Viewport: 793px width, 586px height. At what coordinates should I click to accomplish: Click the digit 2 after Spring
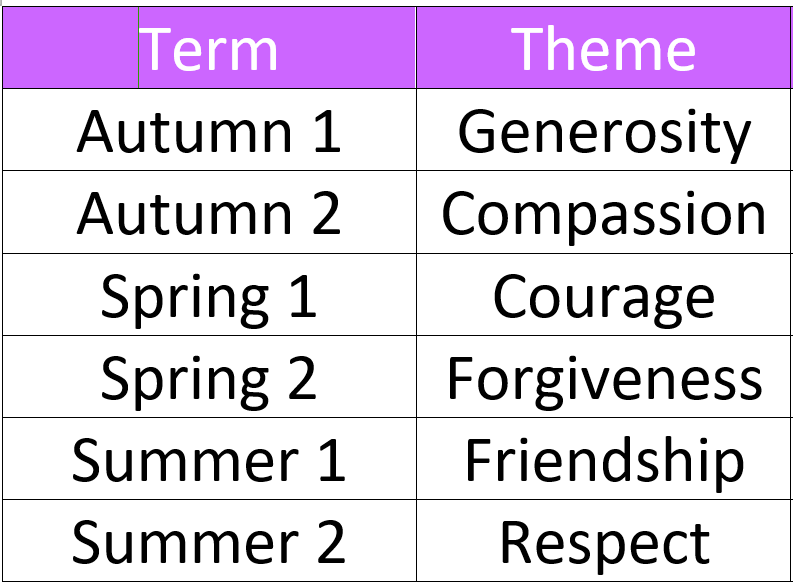pyautogui.click(x=300, y=378)
